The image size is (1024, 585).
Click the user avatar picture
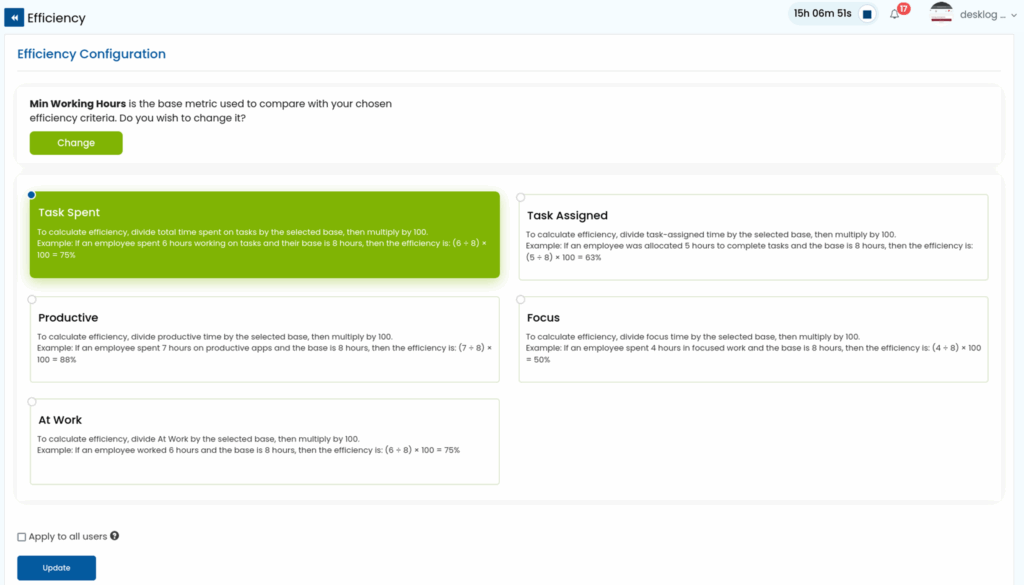(941, 14)
